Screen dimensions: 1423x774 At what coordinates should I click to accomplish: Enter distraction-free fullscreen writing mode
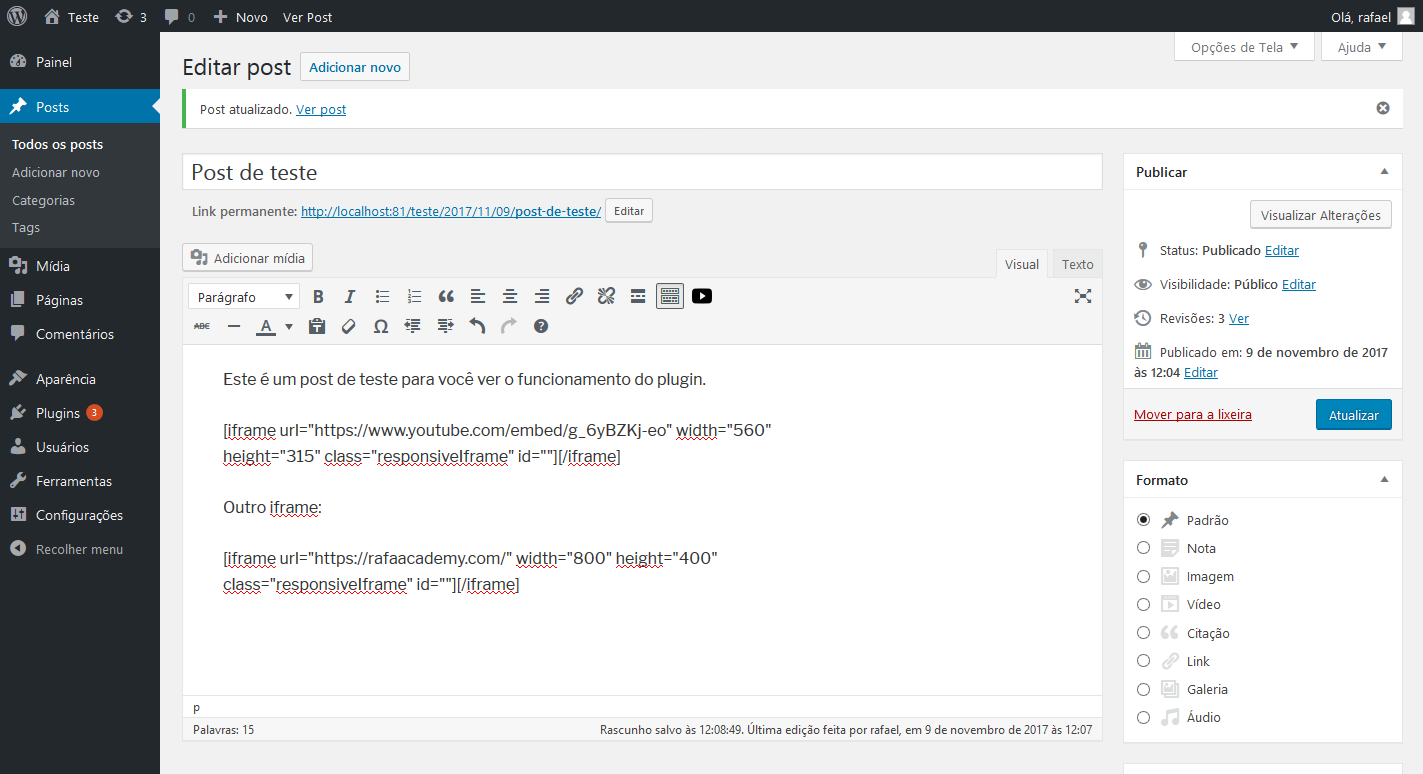click(x=1082, y=296)
